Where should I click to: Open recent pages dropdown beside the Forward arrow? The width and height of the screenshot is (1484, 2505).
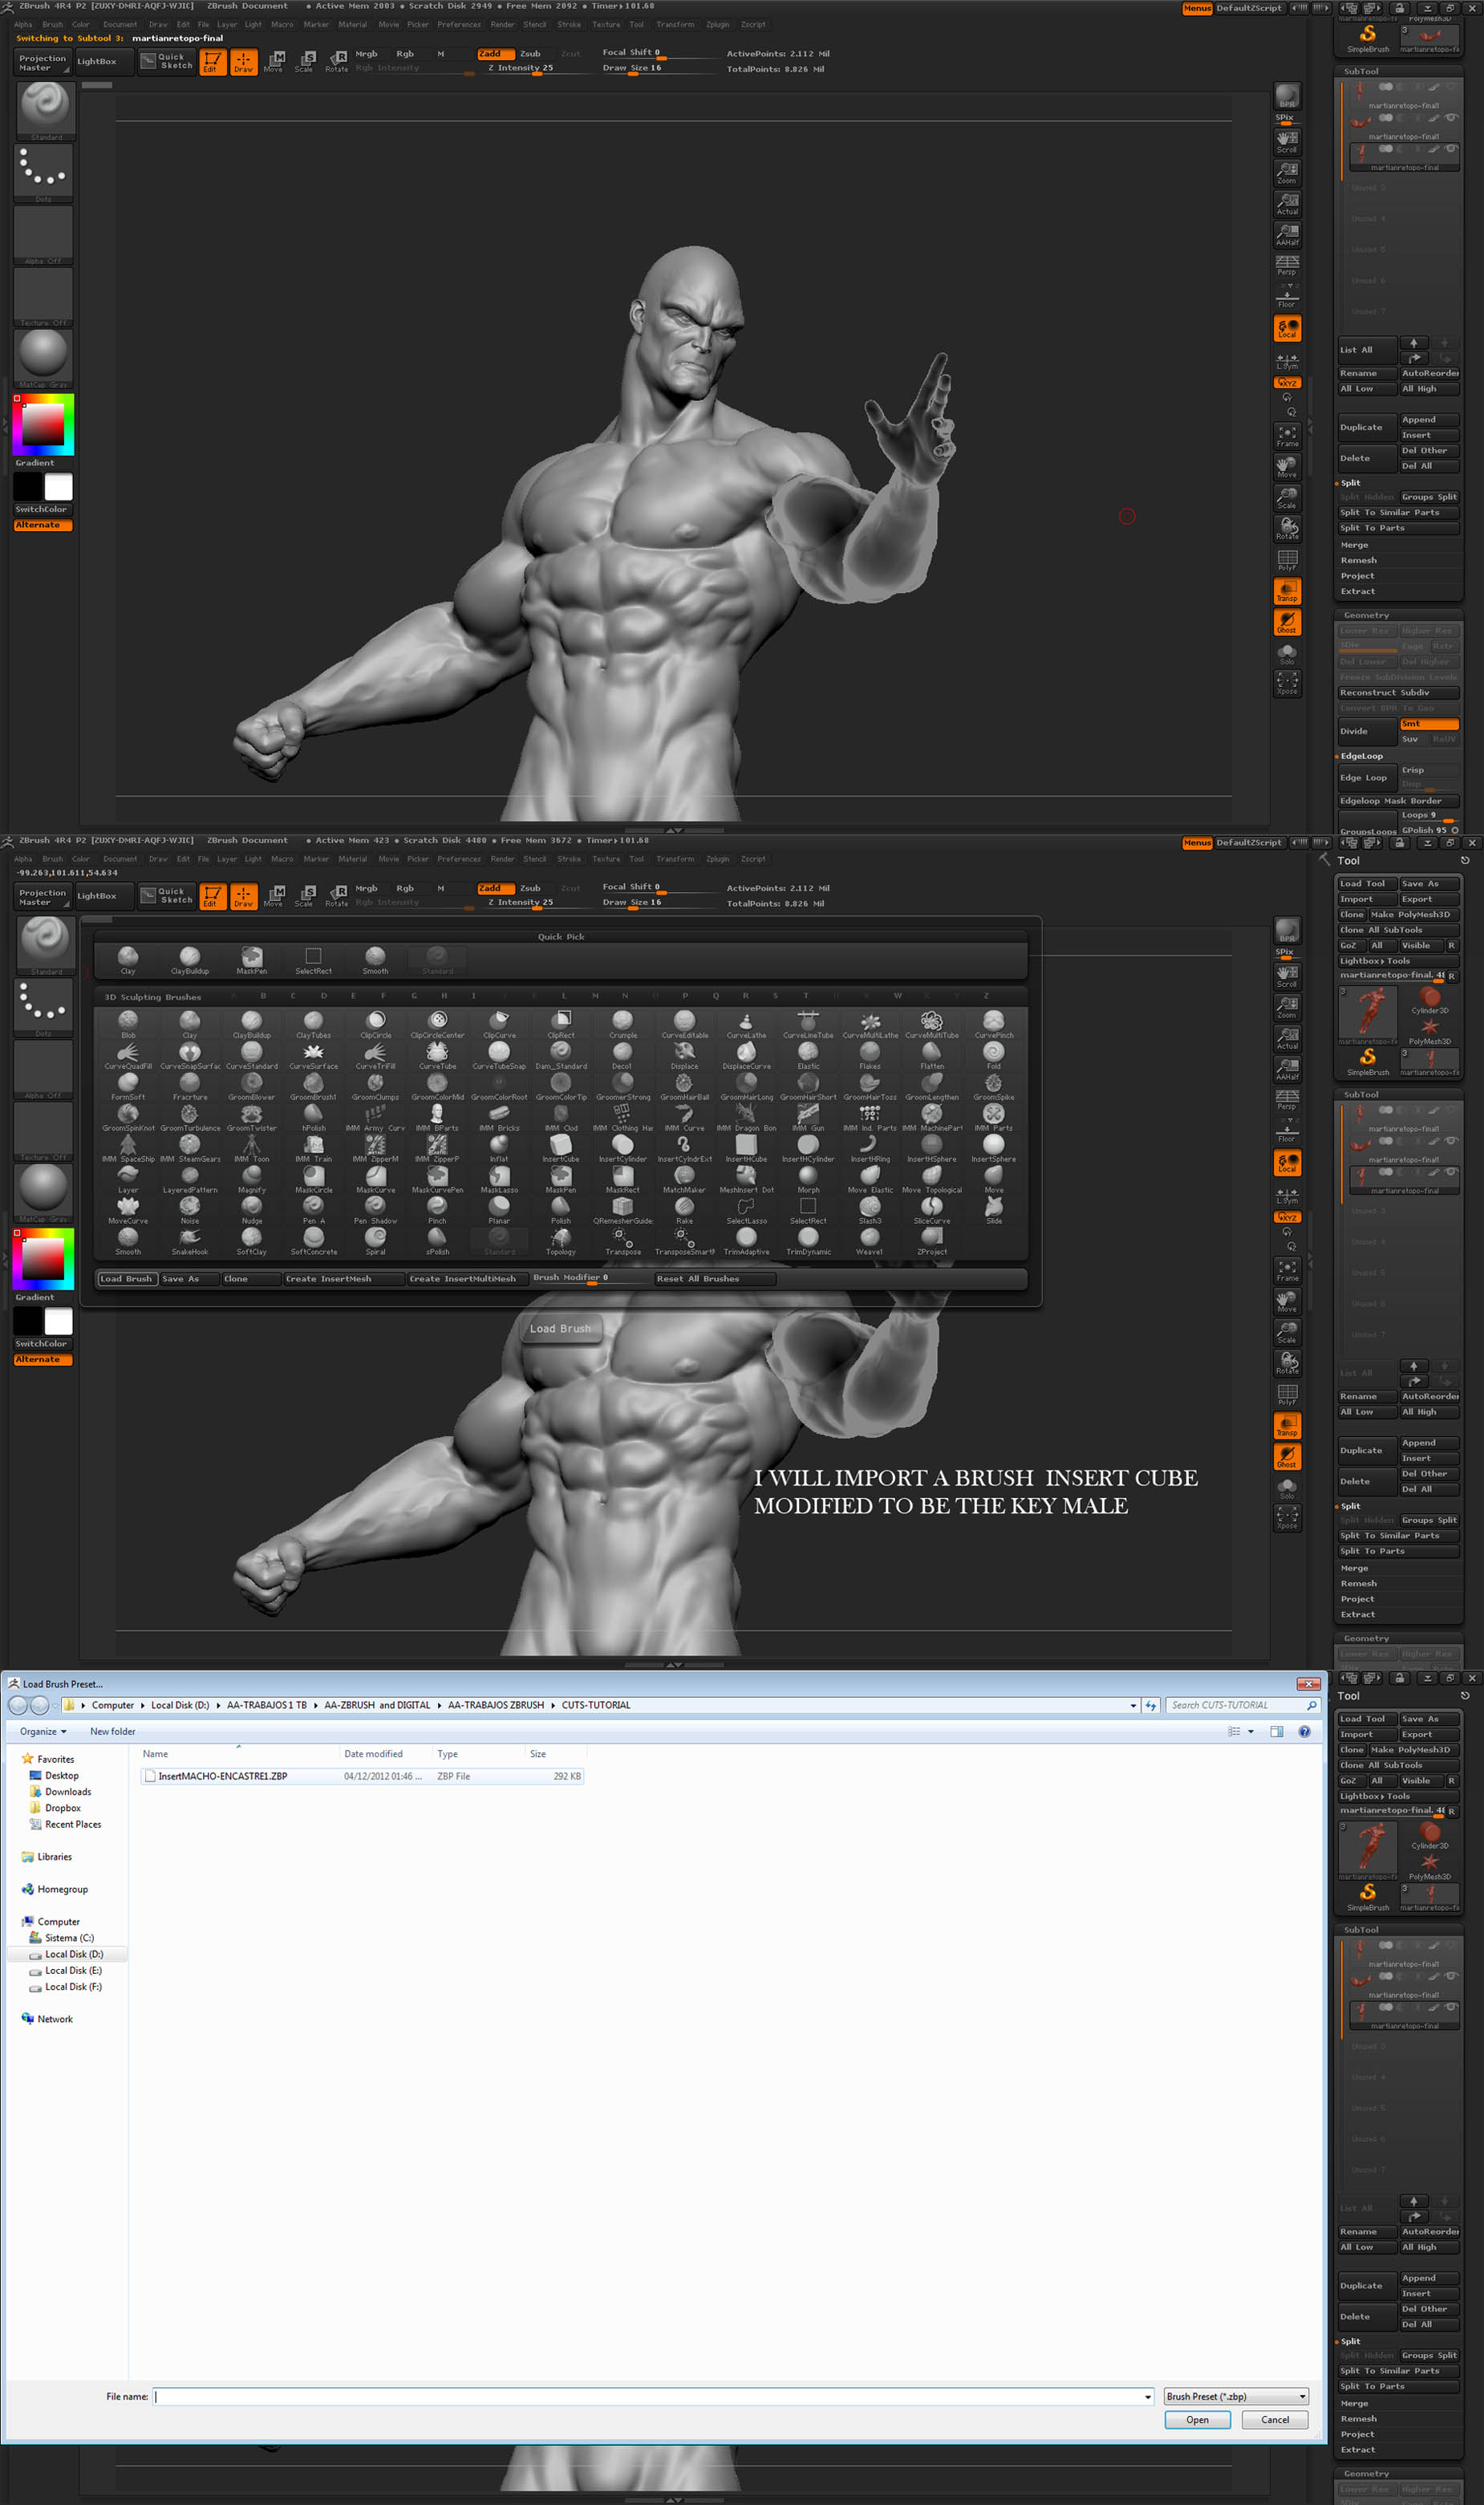click(x=54, y=1707)
